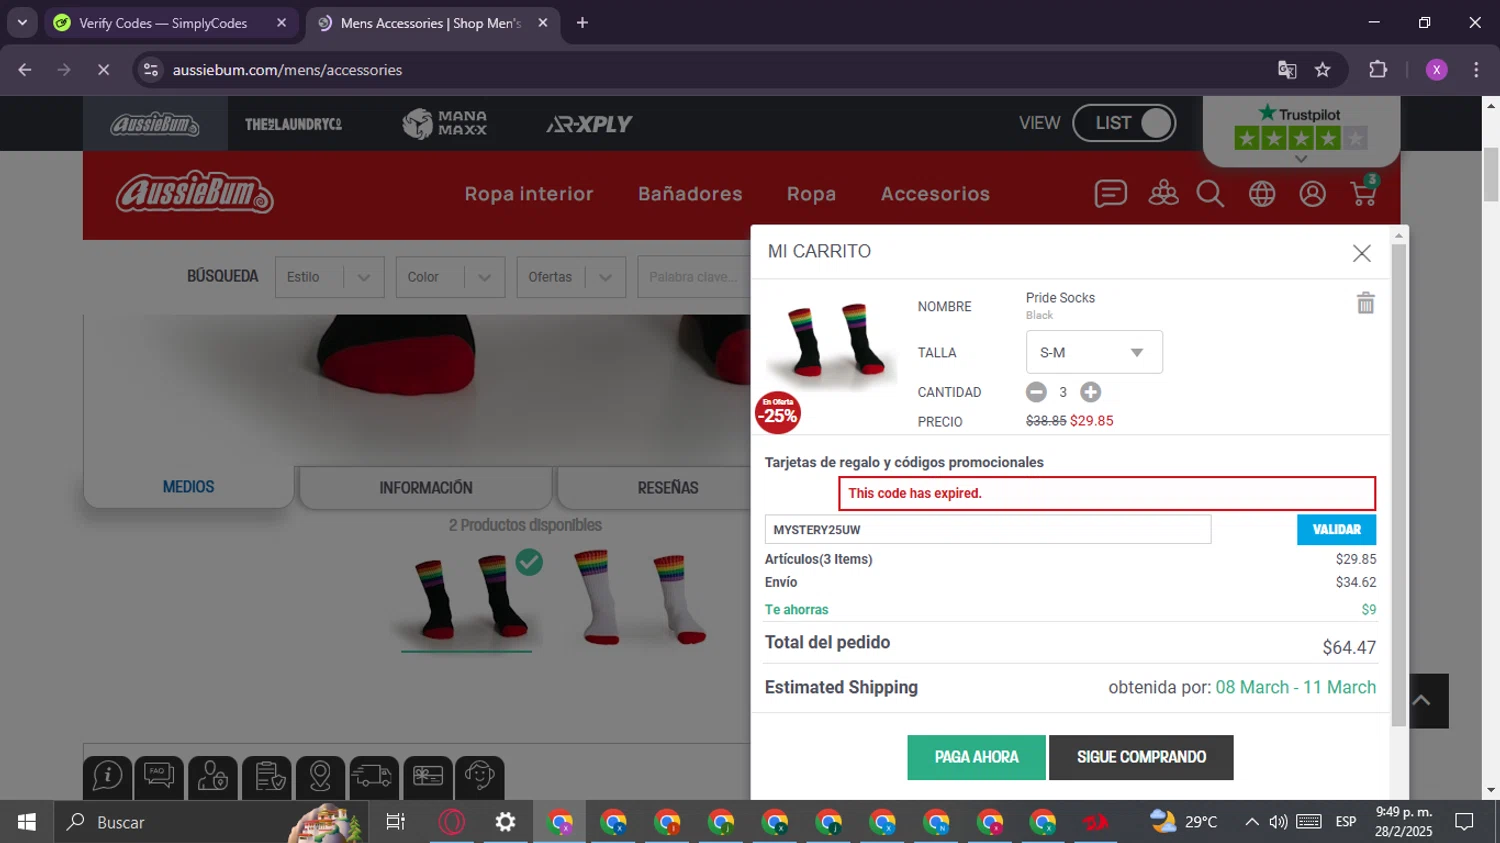The height and width of the screenshot is (843, 1500).
Task: Open the globe language/region icon
Action: pos(1262,193)
